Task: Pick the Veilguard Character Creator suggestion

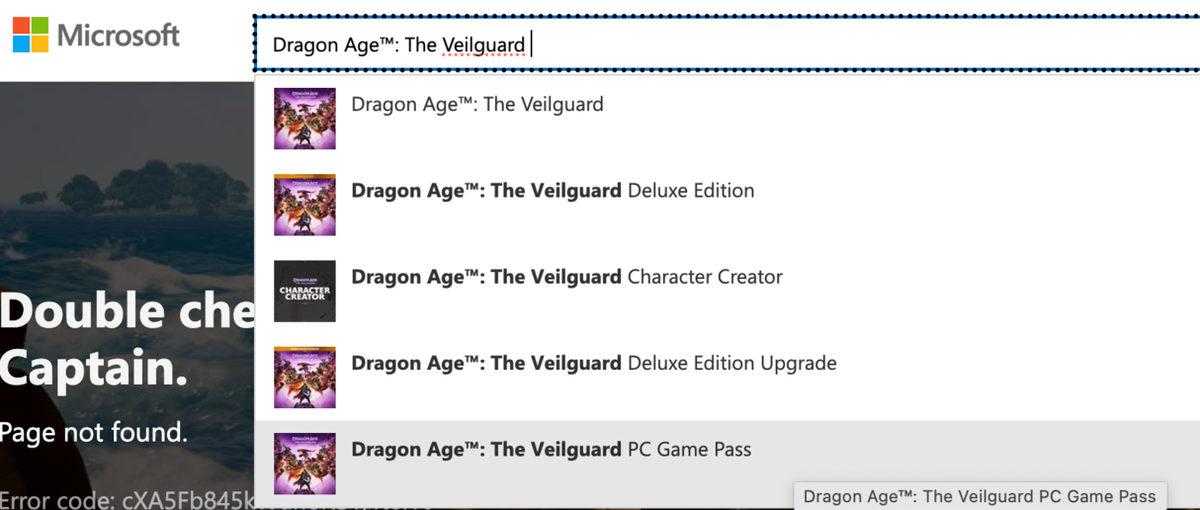Action: point(566,276)
